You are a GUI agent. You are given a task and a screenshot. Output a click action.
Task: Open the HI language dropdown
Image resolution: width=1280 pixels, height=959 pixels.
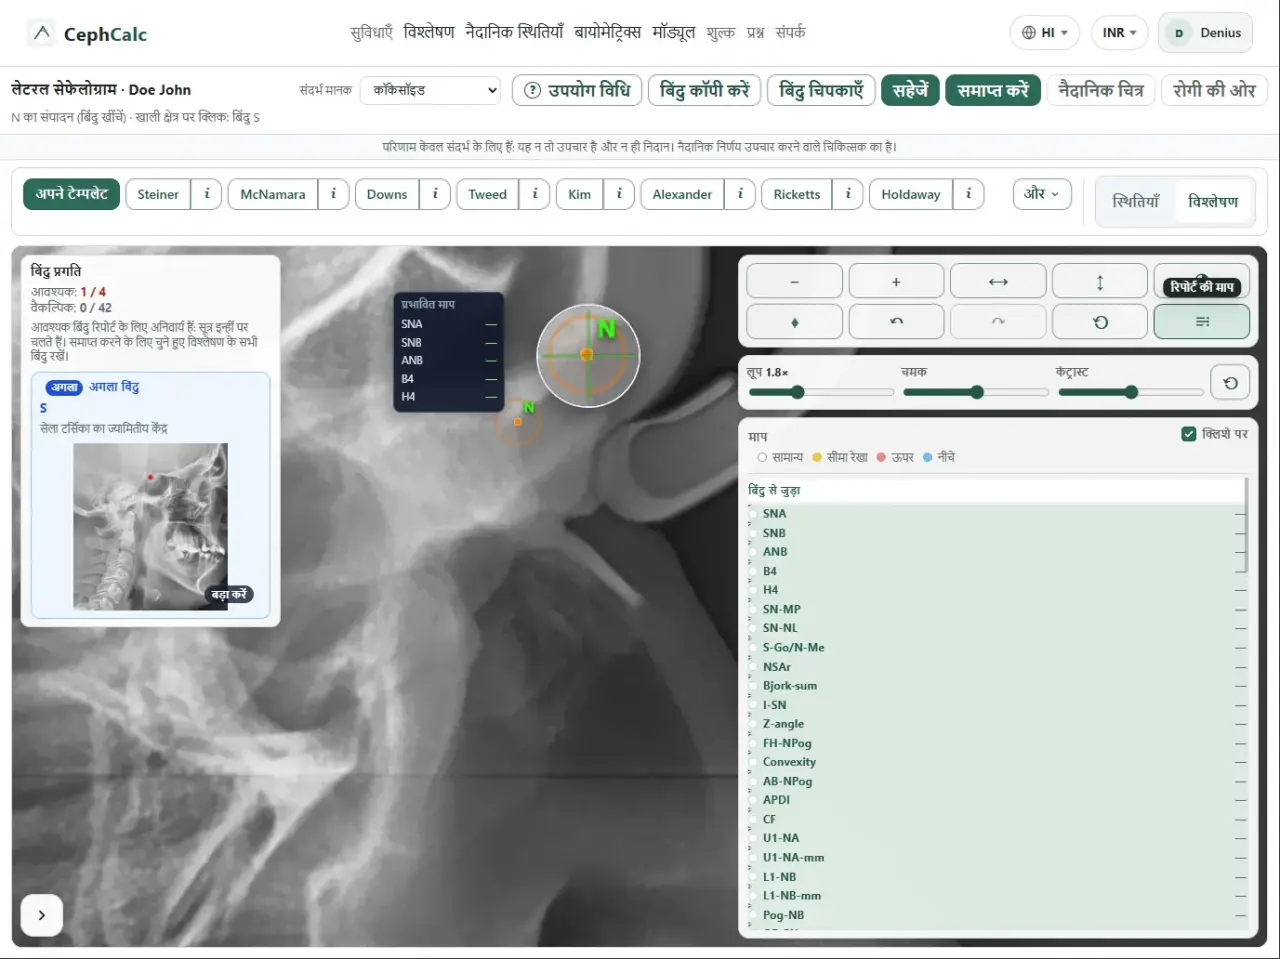tap(1045, 33)
